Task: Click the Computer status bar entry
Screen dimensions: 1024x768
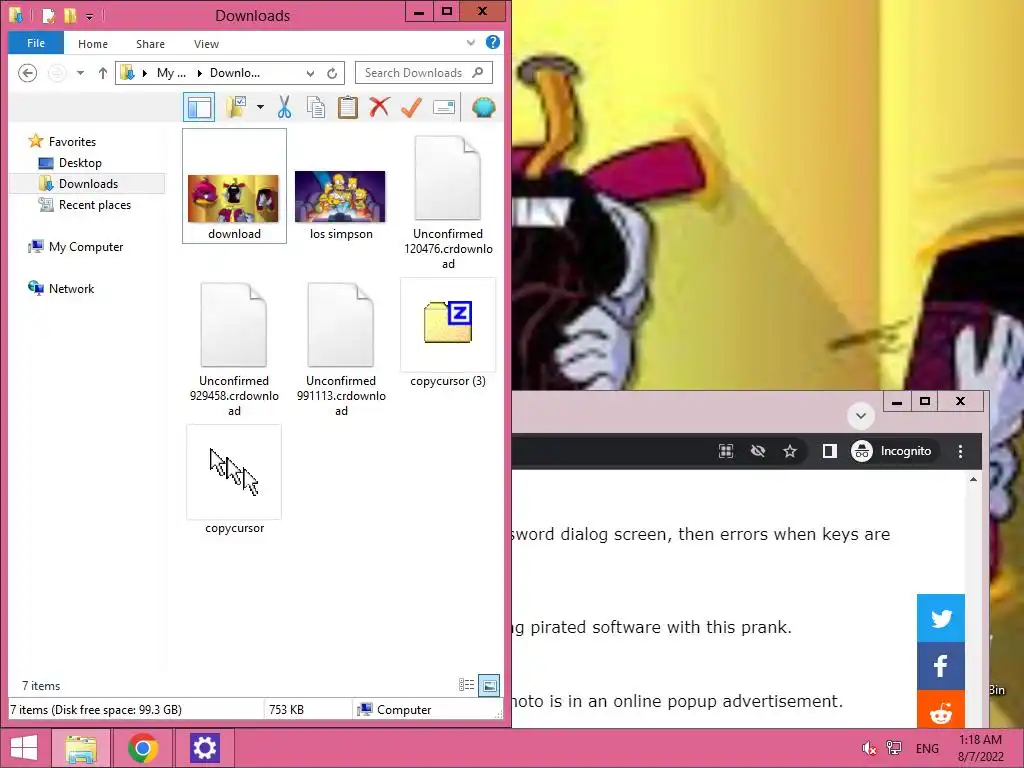Action: (394, 709)
